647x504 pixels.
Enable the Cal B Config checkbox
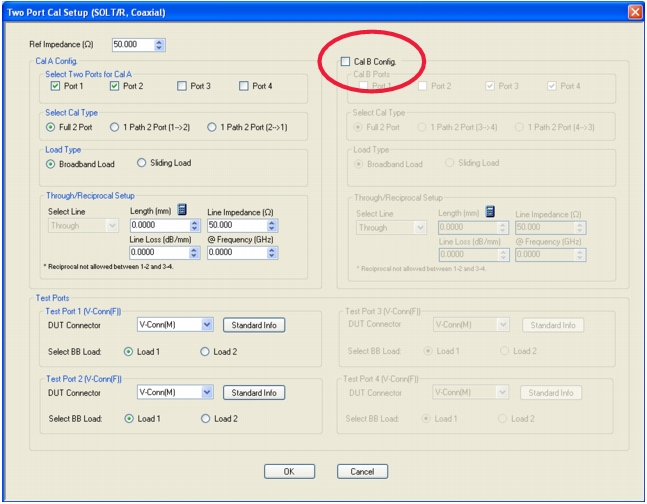[x=346, y=62]
